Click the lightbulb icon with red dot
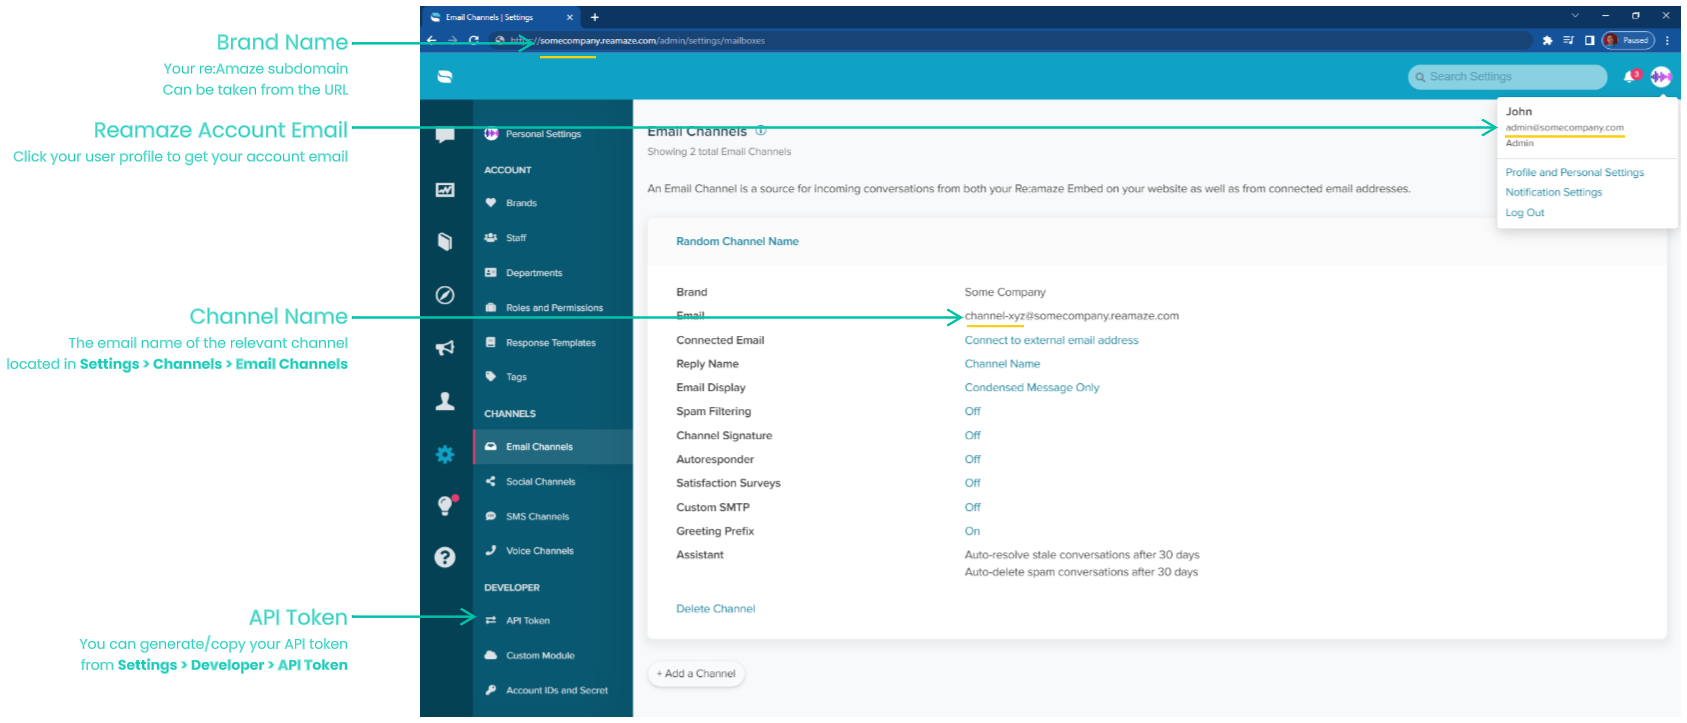 coord(446,505)
